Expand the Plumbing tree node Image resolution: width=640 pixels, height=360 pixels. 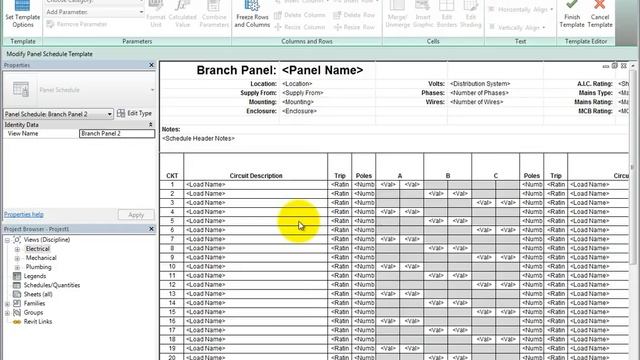[x=17, y=267]
